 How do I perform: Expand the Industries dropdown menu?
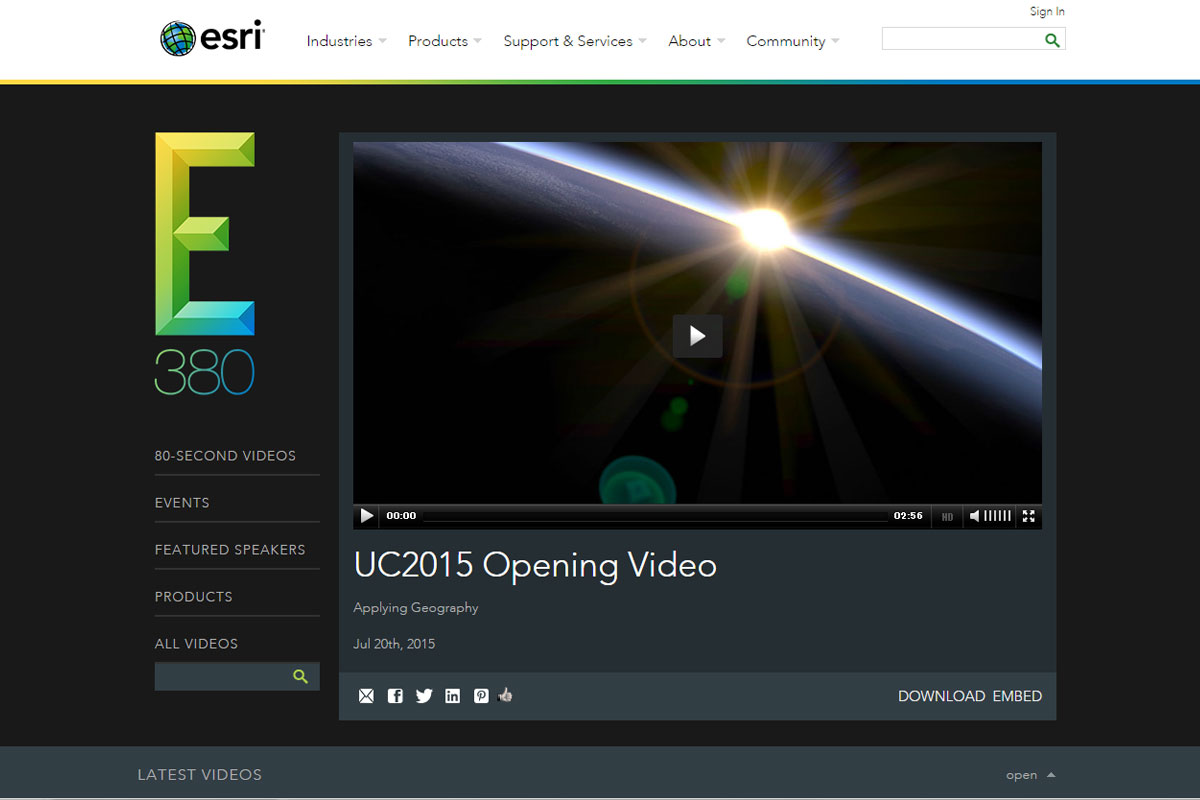click(345, 41)
